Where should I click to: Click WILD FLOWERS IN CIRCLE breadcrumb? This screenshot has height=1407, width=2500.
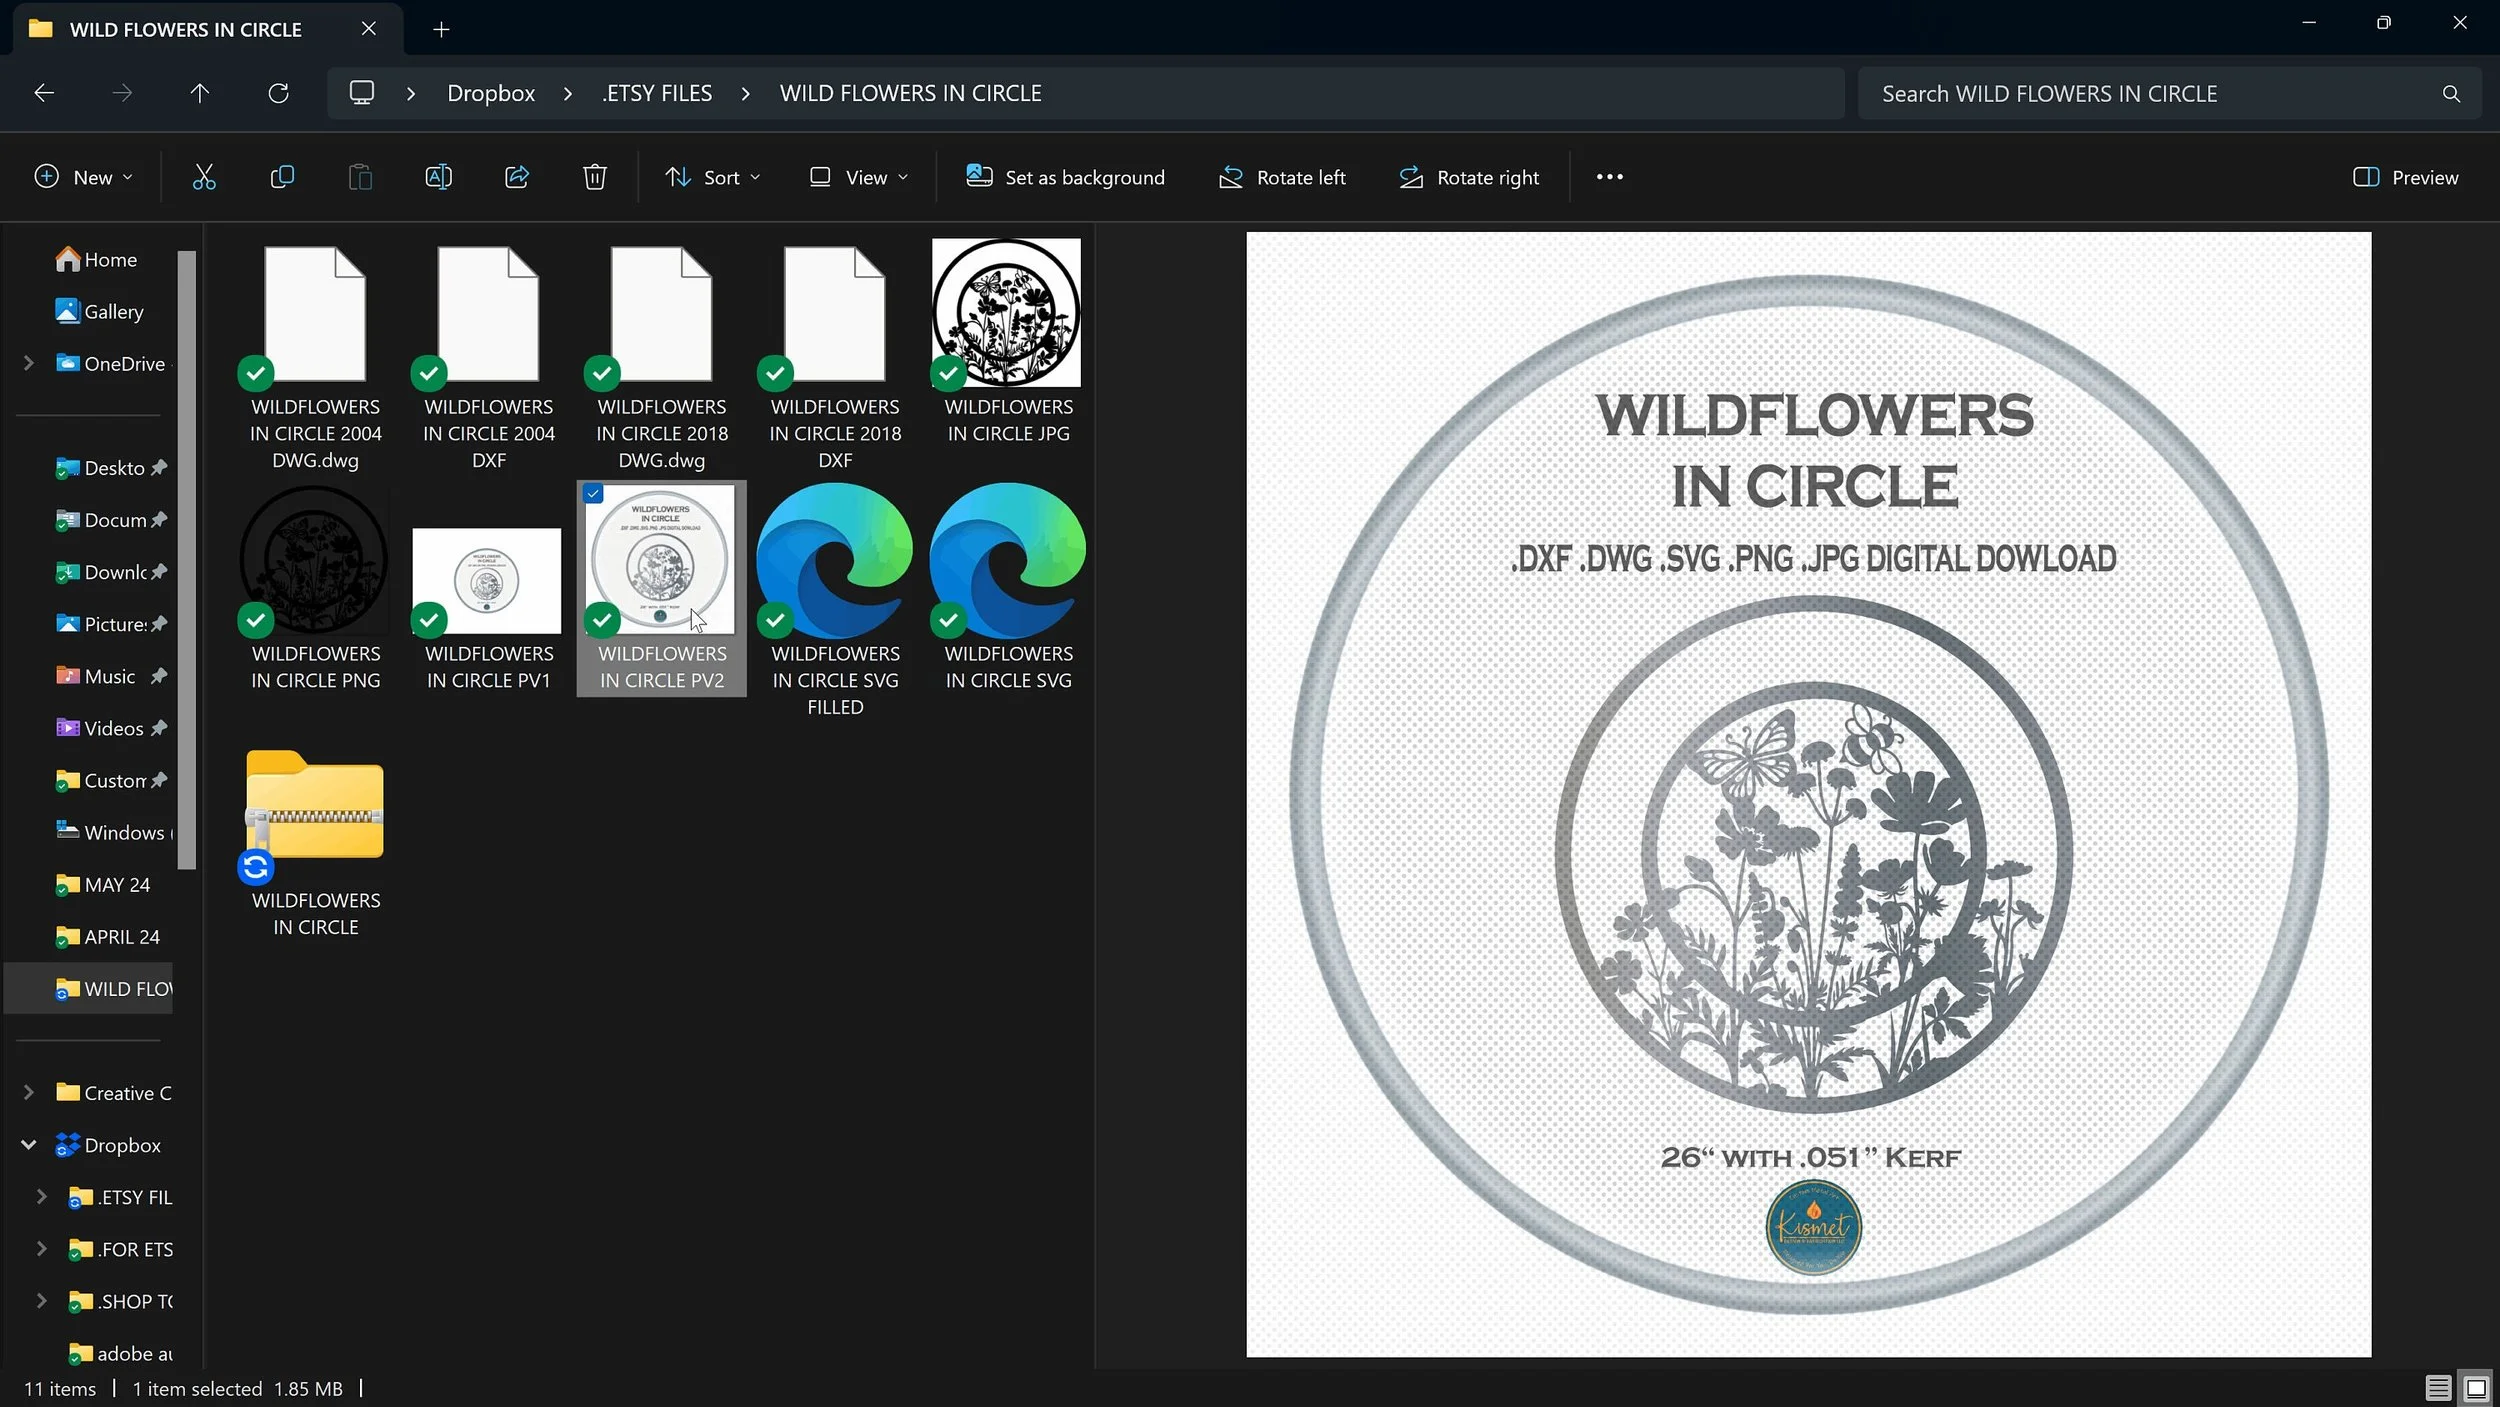tap(910, 93)
